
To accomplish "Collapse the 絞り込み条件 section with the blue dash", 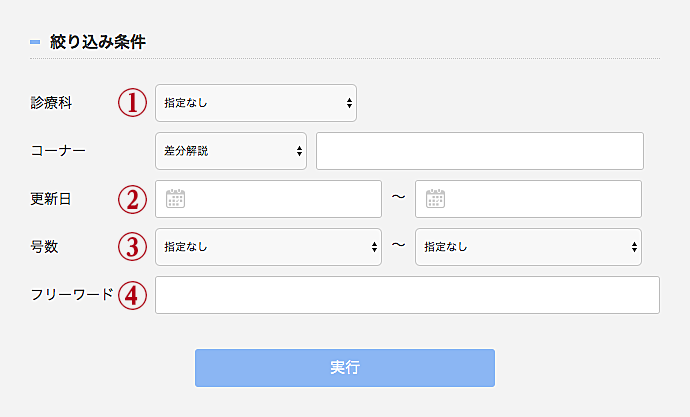I will (35, 42).
